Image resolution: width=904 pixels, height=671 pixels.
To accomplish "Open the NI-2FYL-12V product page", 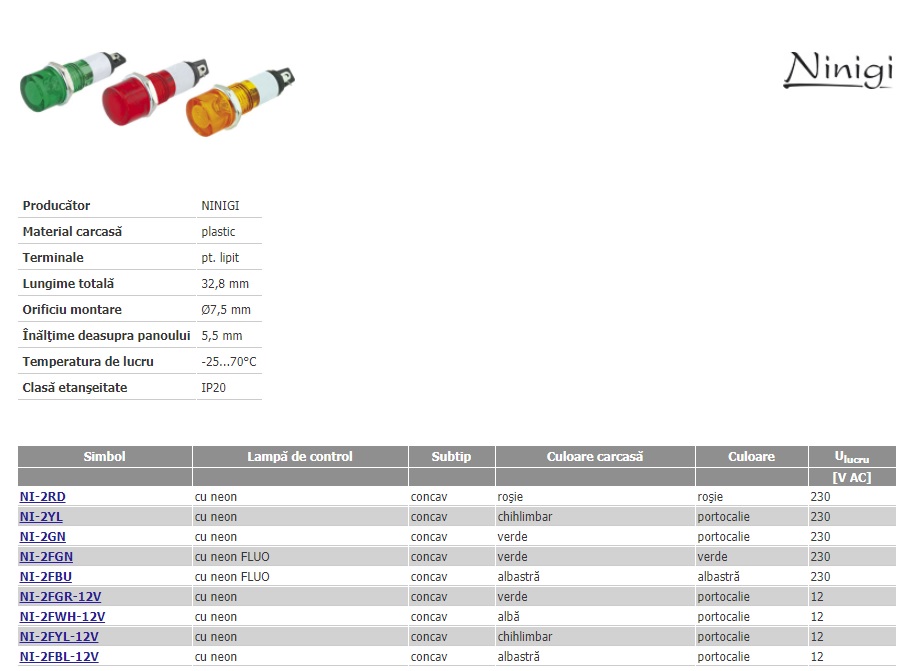I will tap(59, 637).
